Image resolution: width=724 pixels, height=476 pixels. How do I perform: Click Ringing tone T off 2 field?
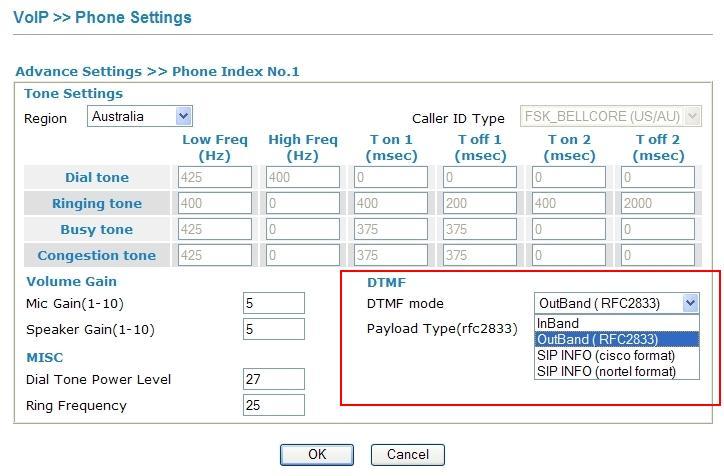658,203
